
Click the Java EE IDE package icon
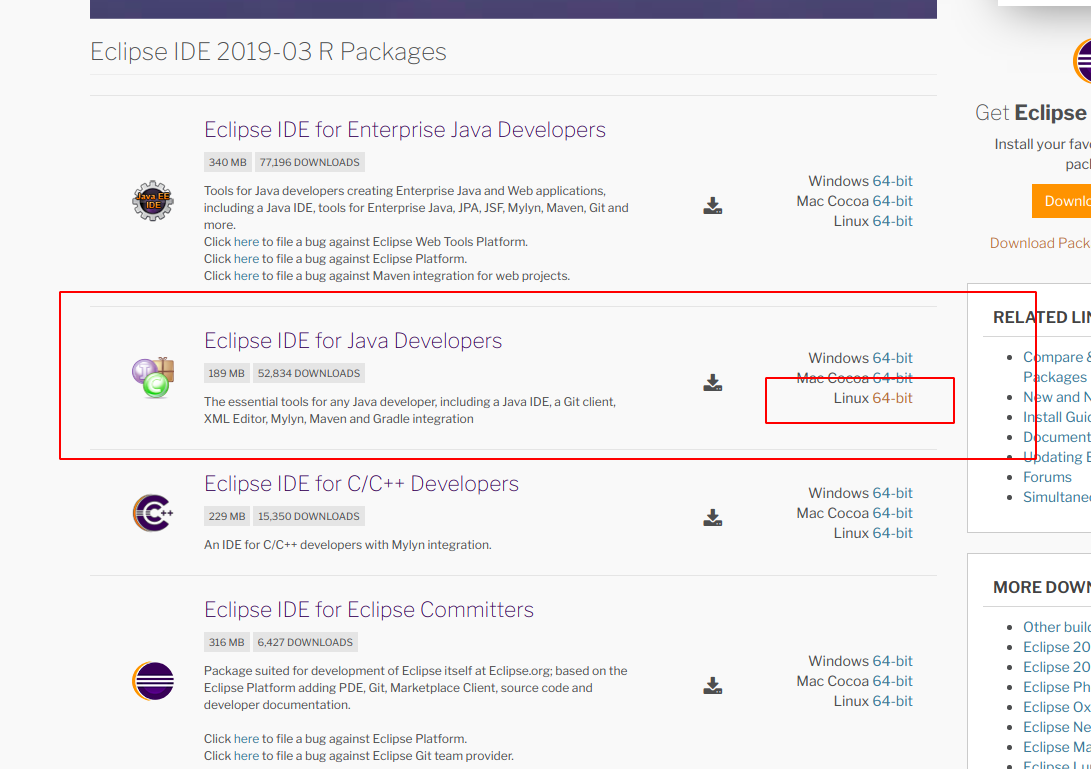153,200
